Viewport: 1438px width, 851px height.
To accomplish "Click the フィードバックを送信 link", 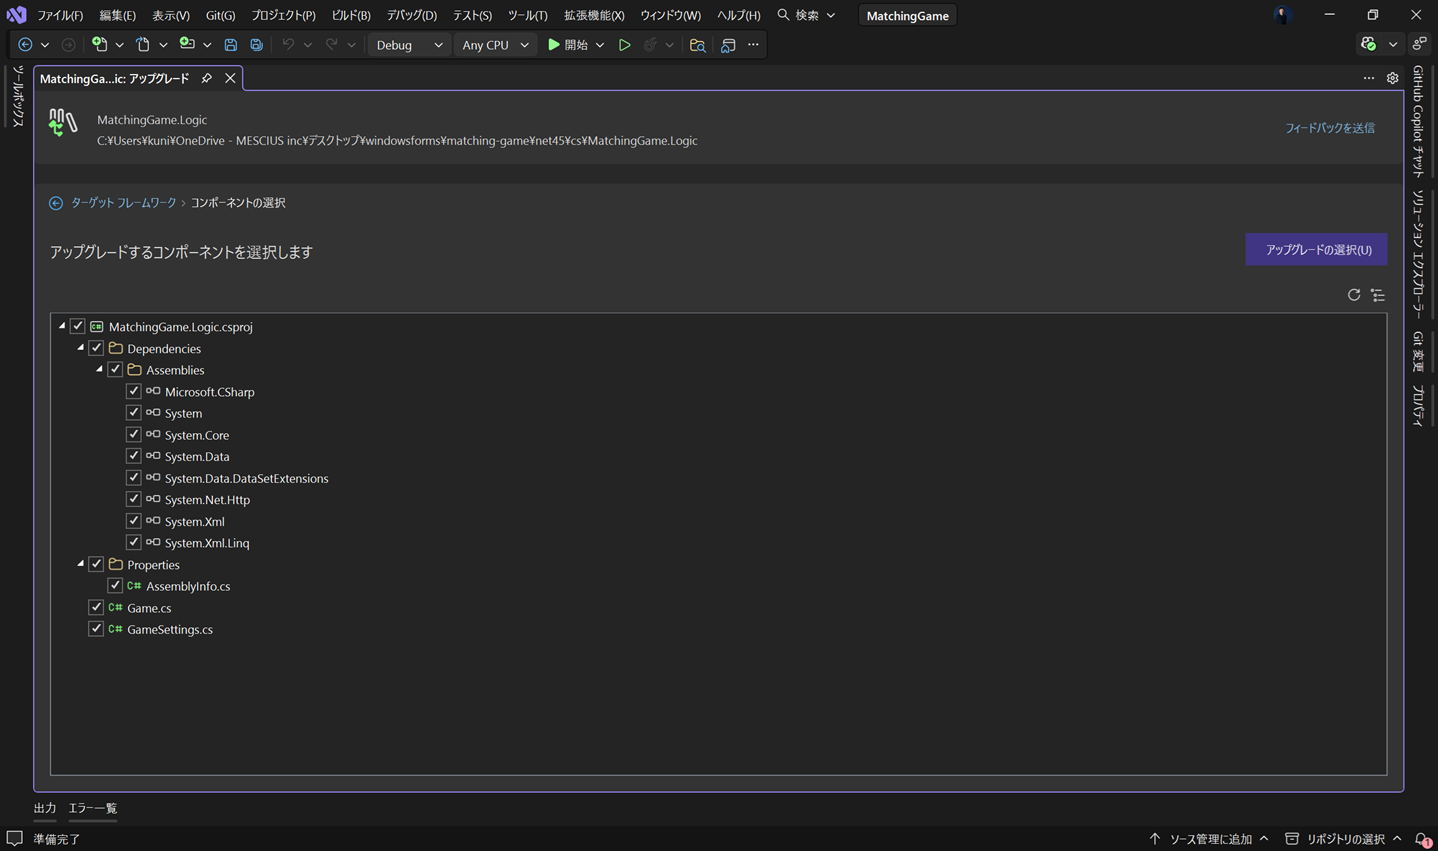I will coord(1329,128).
